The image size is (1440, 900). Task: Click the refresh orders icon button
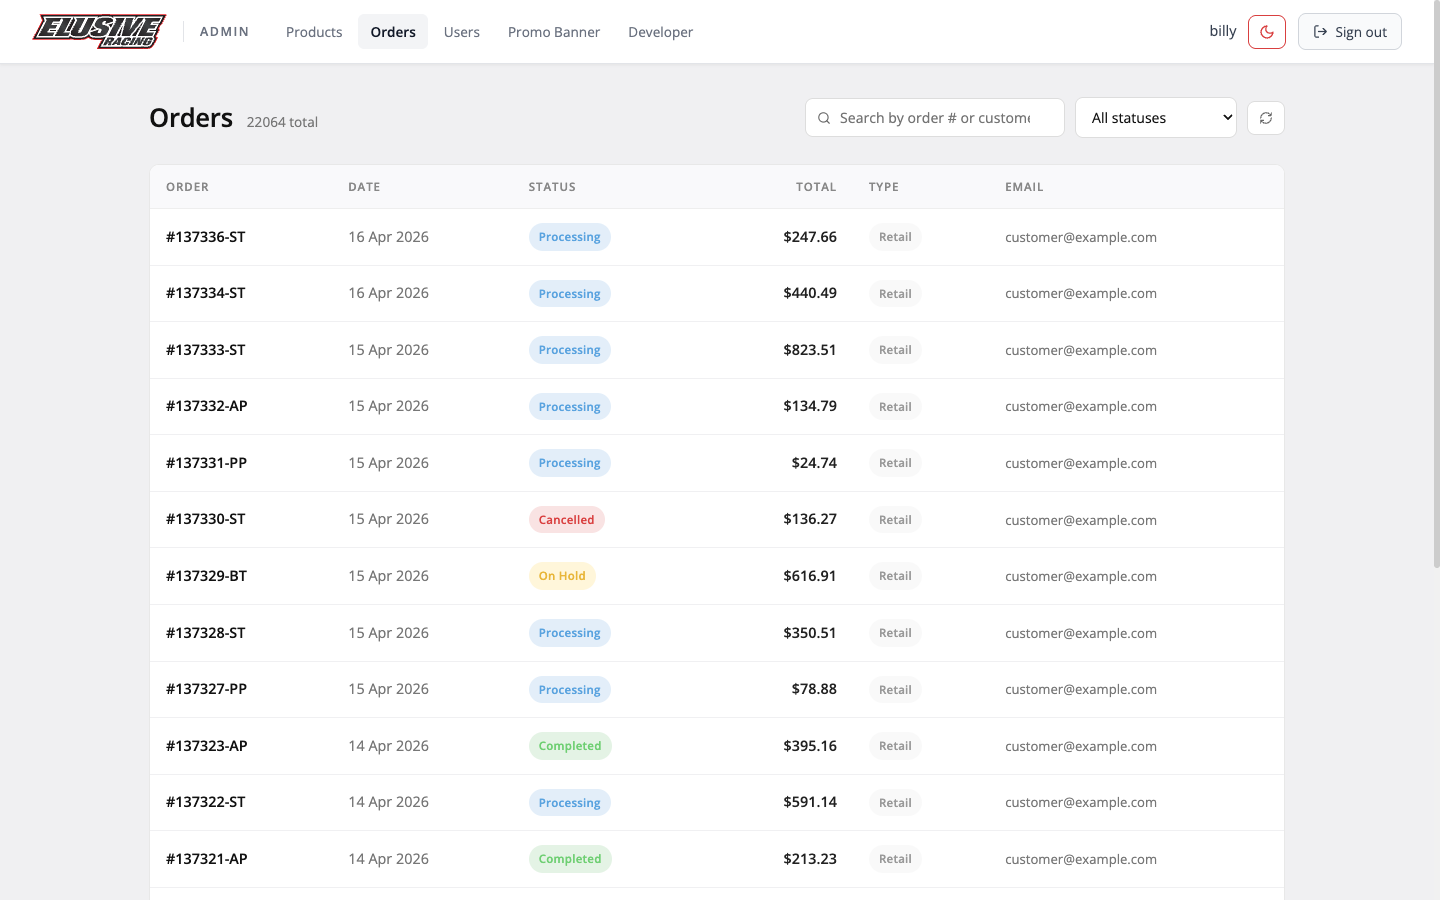1266,118
